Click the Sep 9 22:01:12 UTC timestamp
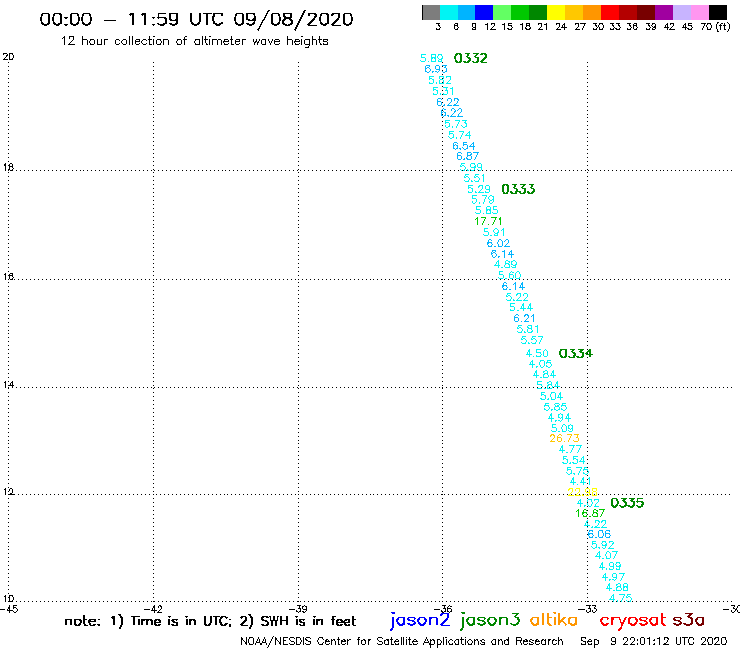 654,642
